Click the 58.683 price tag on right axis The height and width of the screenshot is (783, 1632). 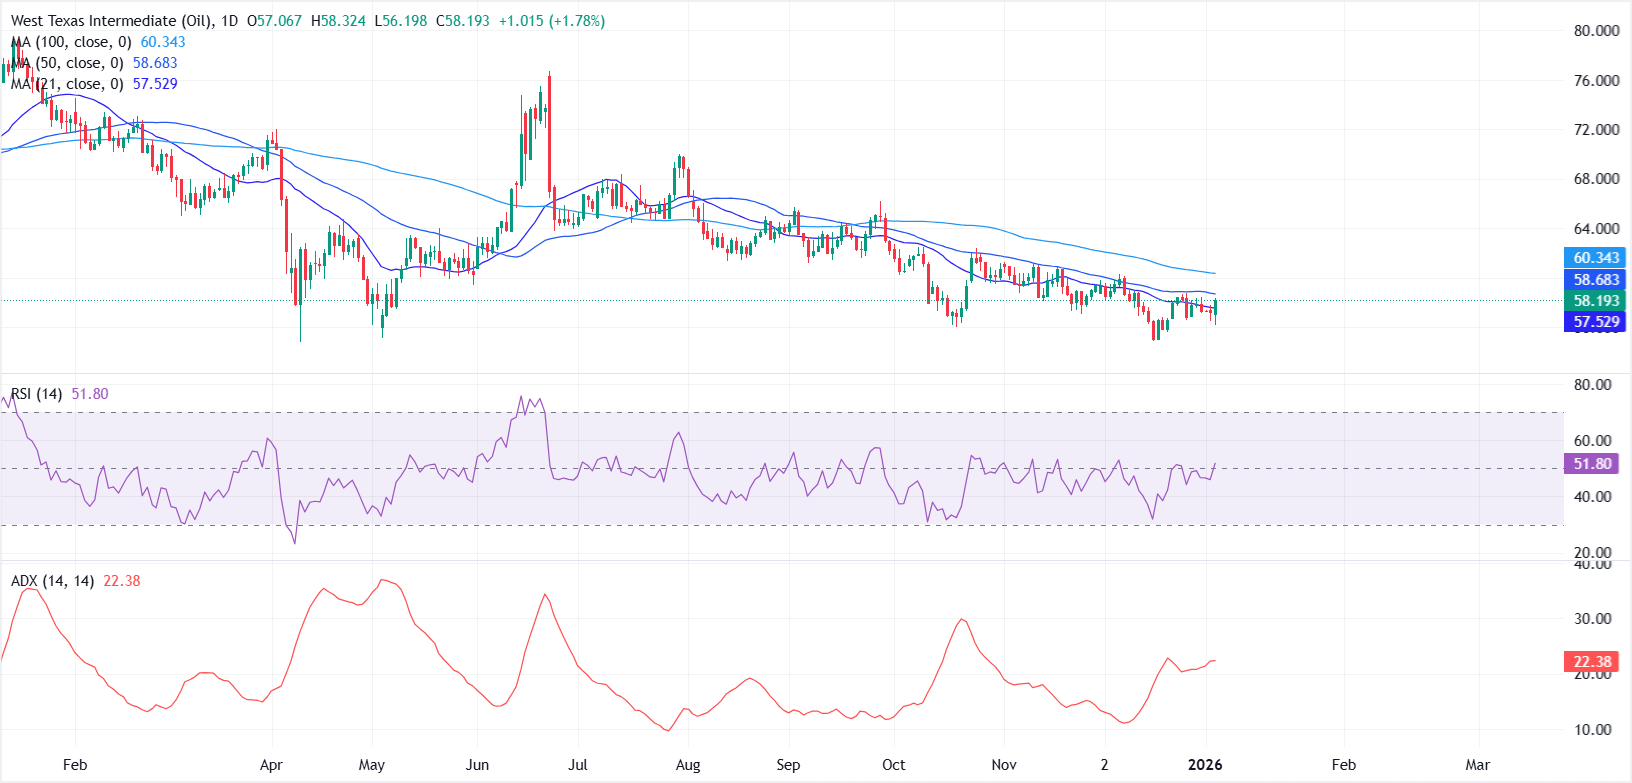1596,280
